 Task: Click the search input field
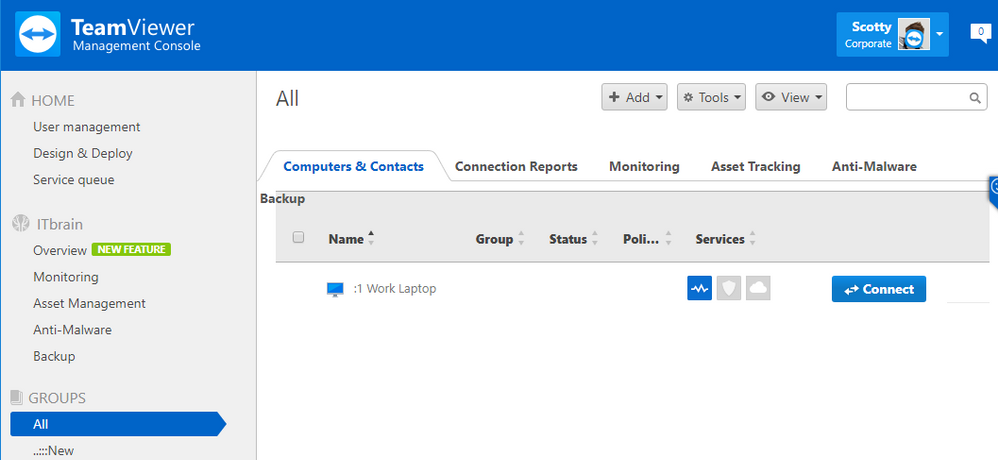(x=917, y=97)
